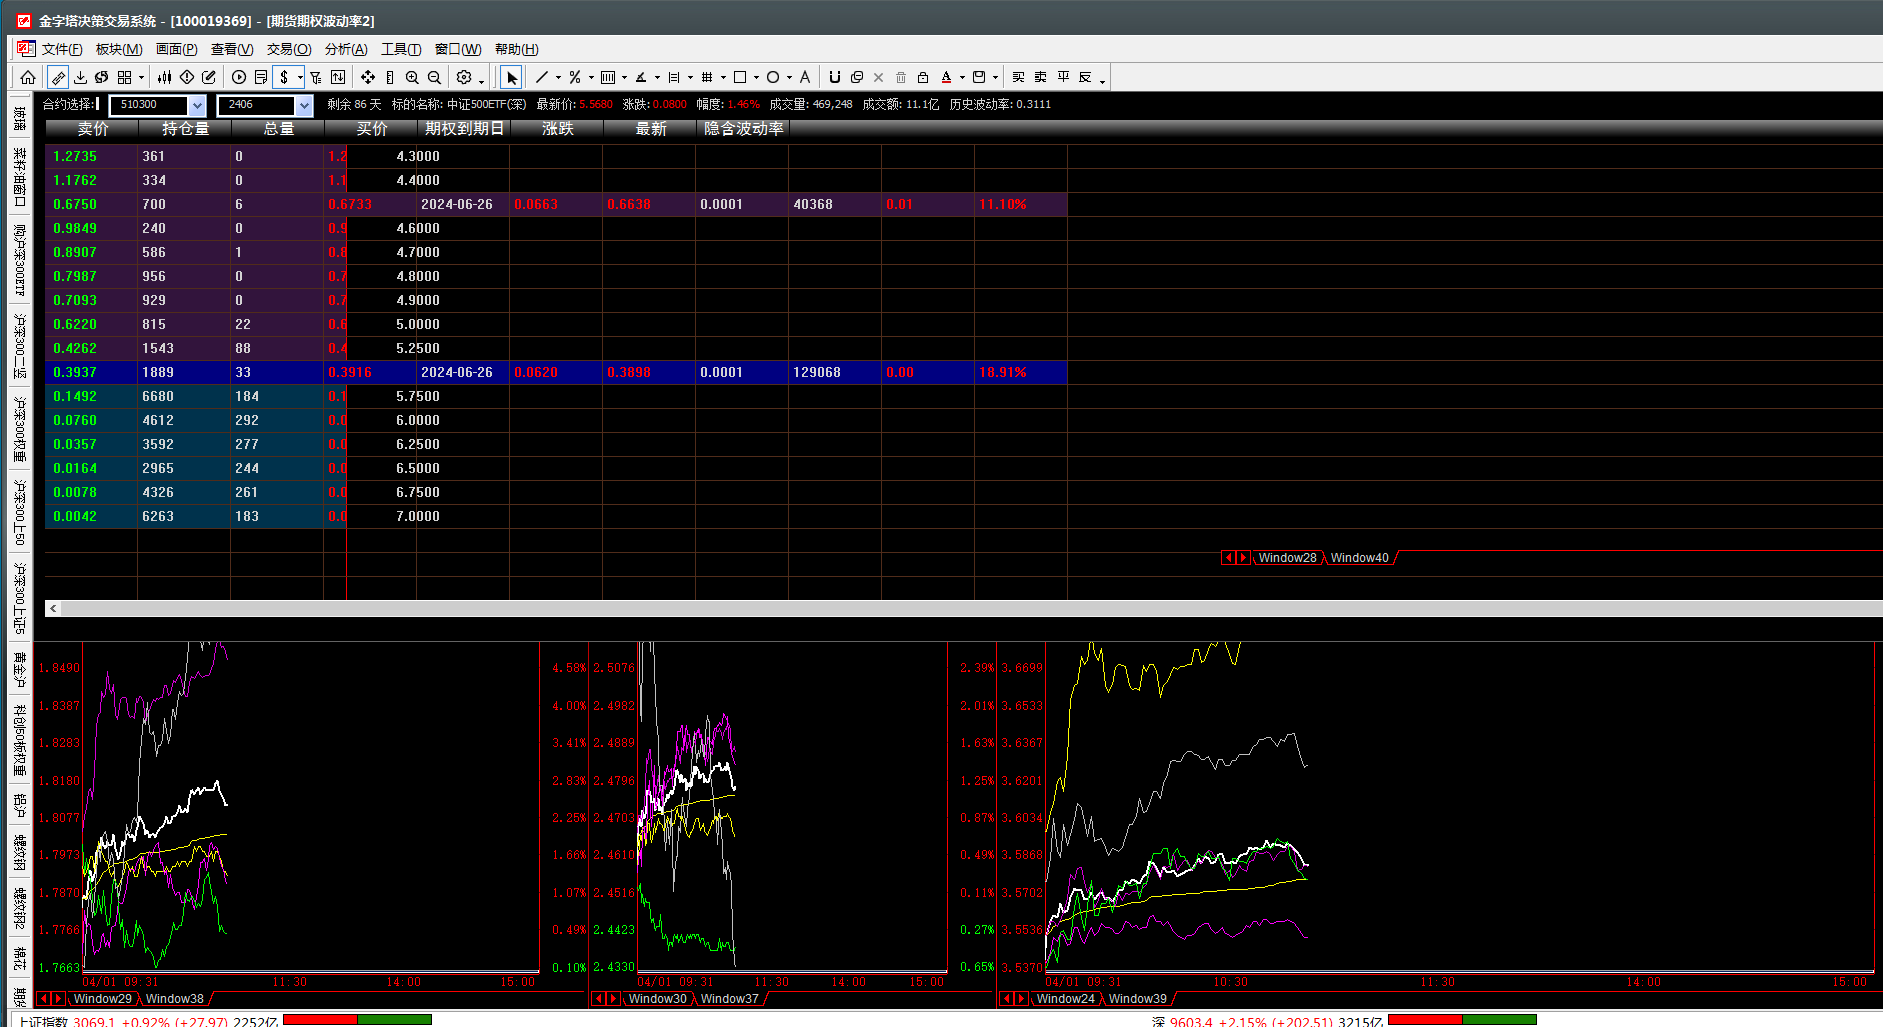Viewport: 1883px width, 1027px height.
Task: Switch to the Window38 tab
Action: click(x=175, y=999)
